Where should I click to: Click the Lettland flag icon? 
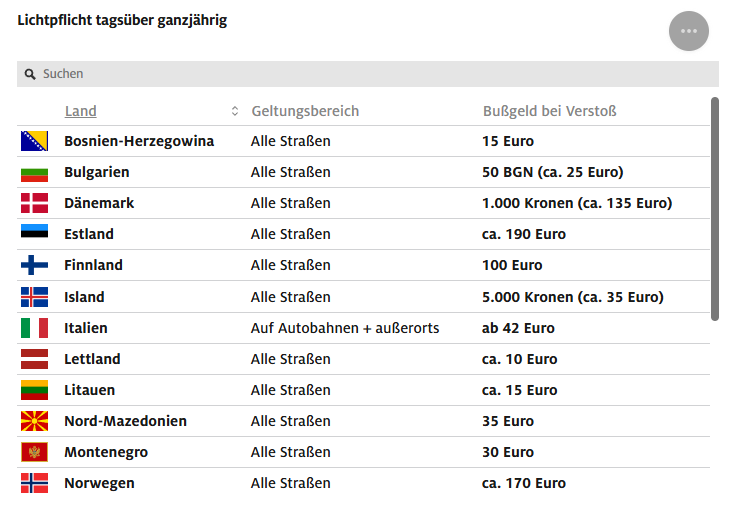[34, 359]
